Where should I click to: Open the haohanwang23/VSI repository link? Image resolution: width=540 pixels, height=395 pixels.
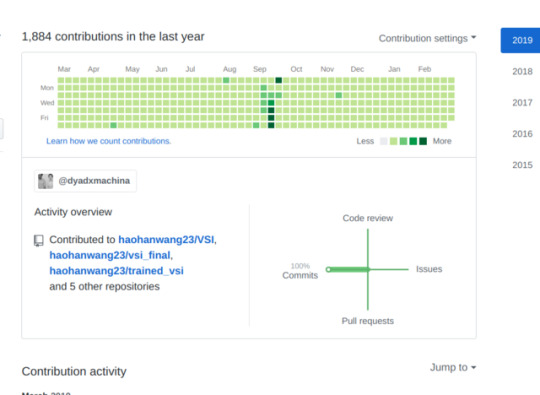tap(166, 240)
